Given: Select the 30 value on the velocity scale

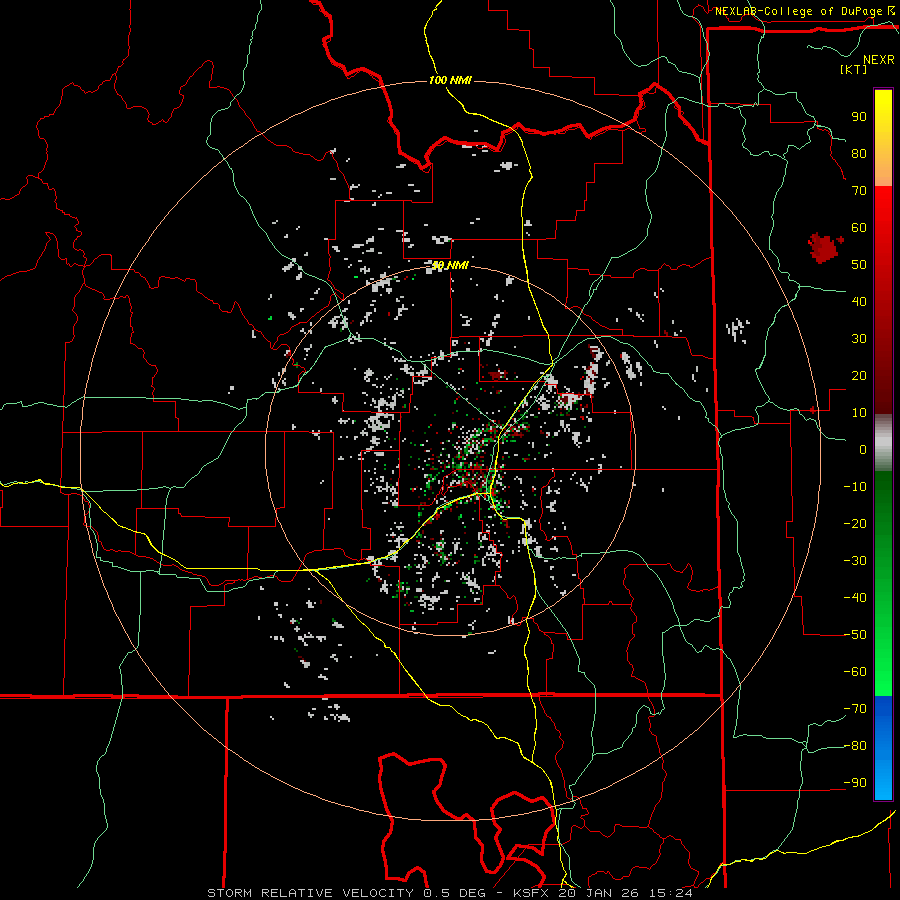Looking at the screenshot, I should tap(859, 339).
